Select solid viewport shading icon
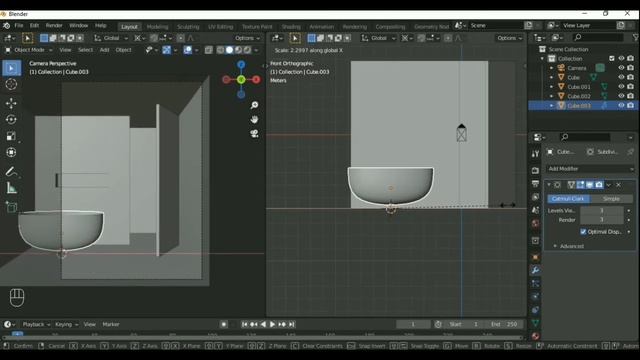 pos(229,50)
